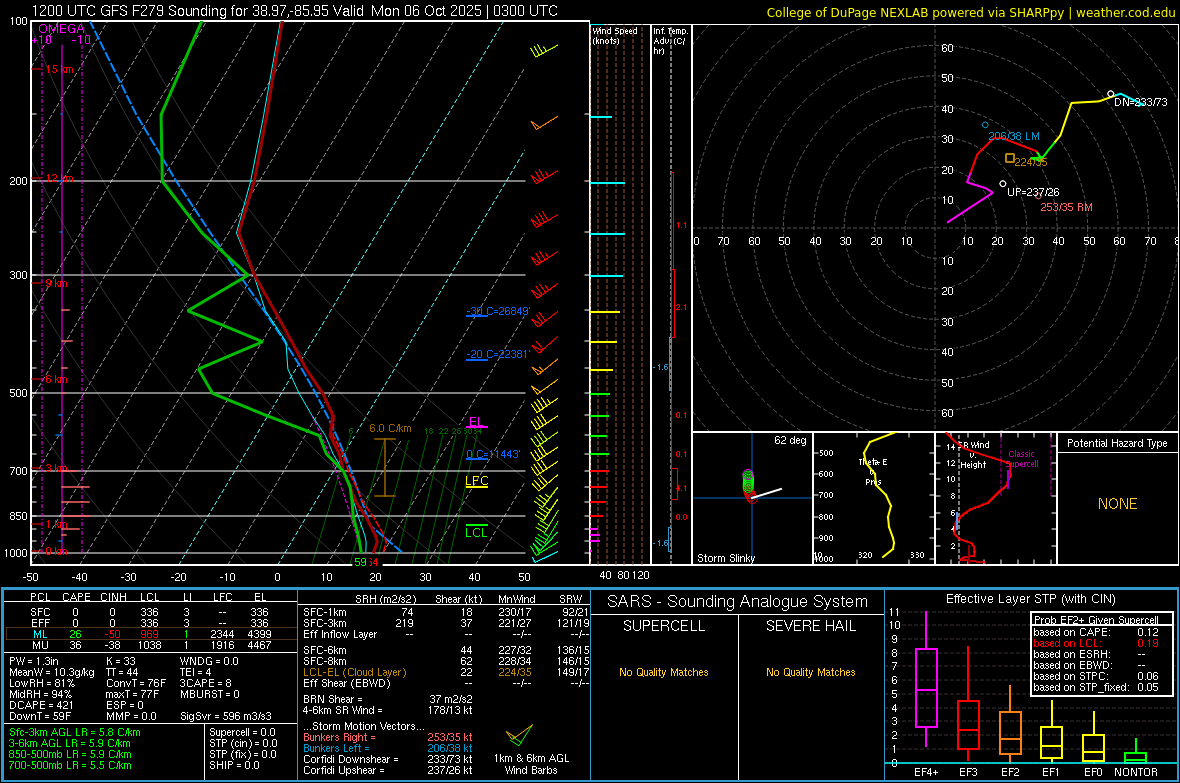Viewport: 1180px width, 783px height.
Task: Click the Bunkers Left = 206/38 kt line
Action: [388, 748]
